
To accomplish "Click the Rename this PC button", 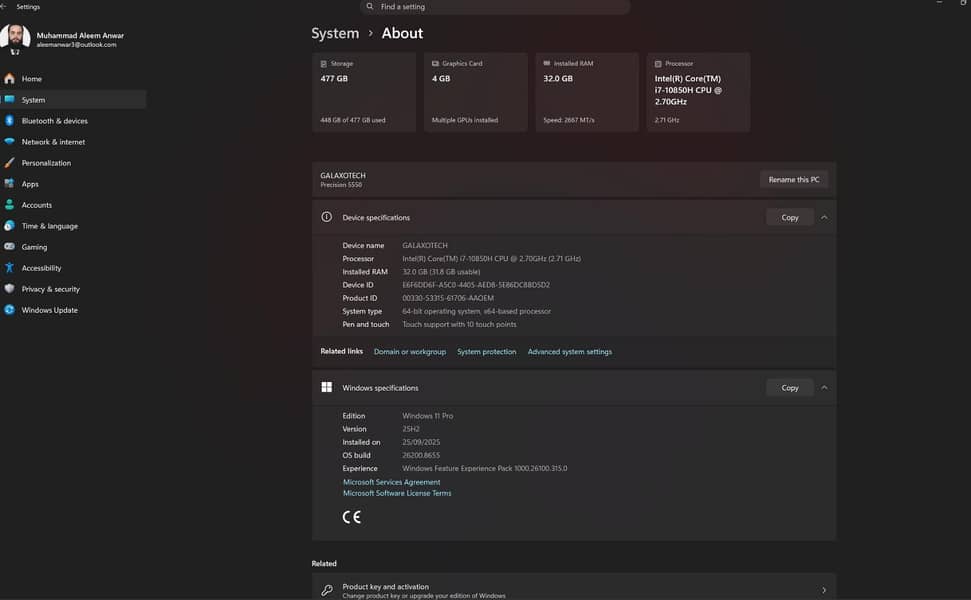I will tap(794, 180).
